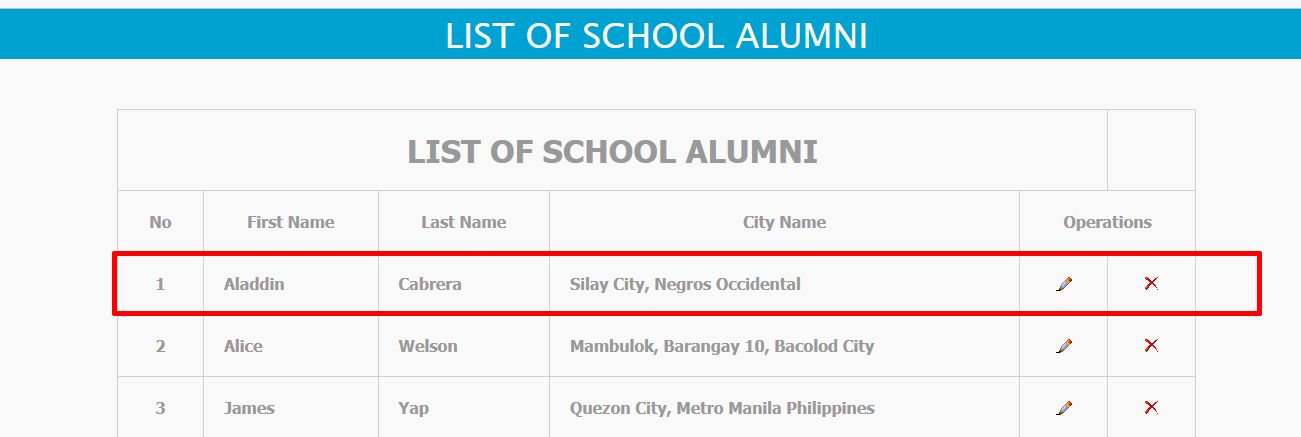This screenshot has height=437, width=1301.
Task: Click the No column header
Action: tap(160, 222)
